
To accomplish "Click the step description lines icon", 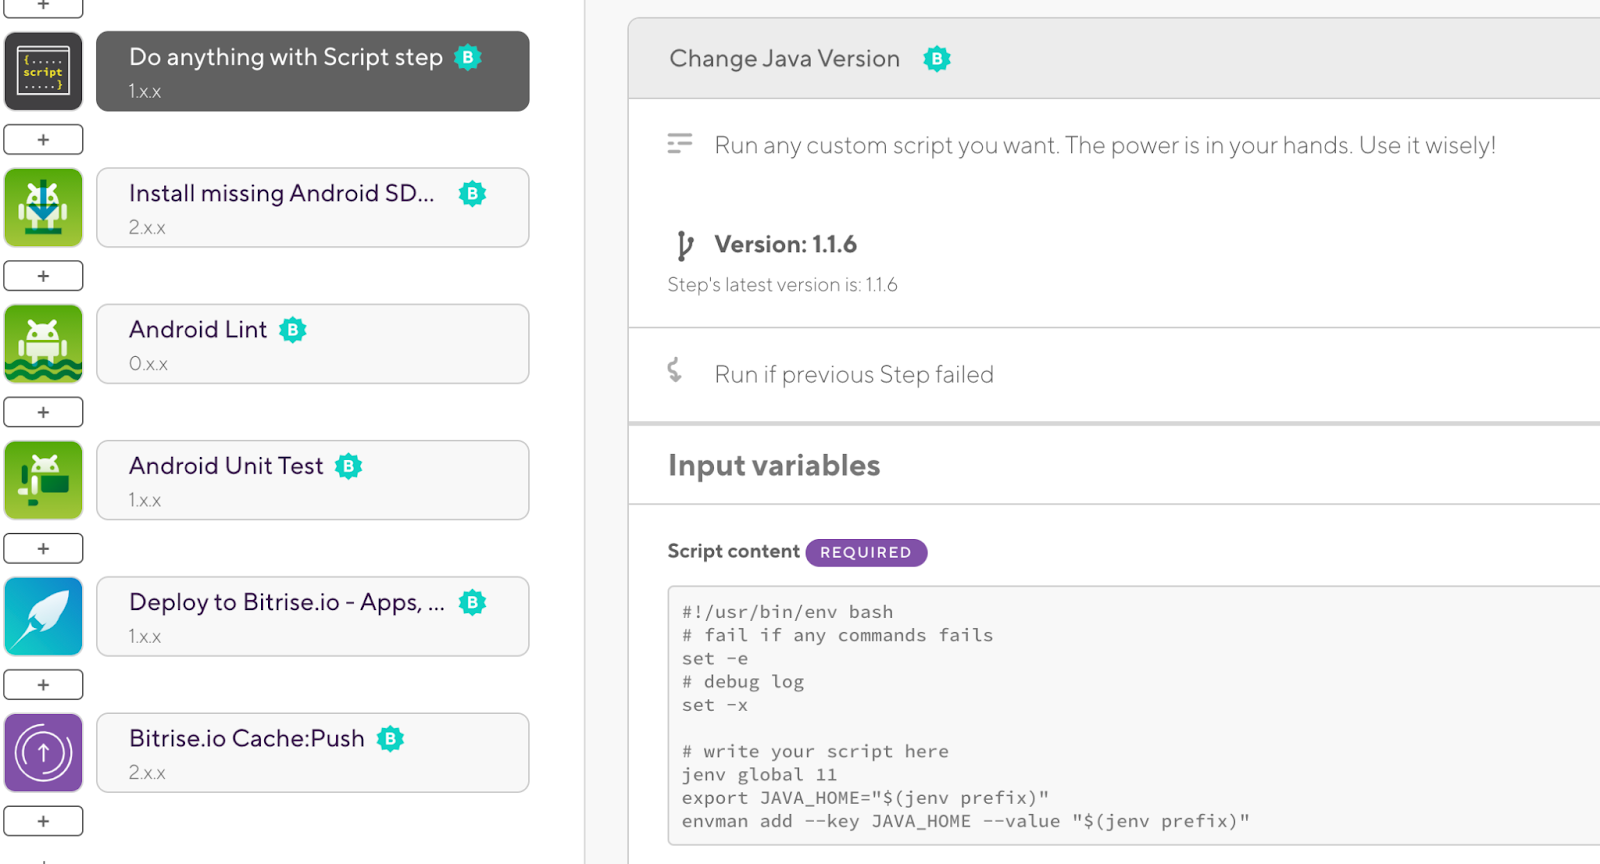I will click(x=680, y=145).
